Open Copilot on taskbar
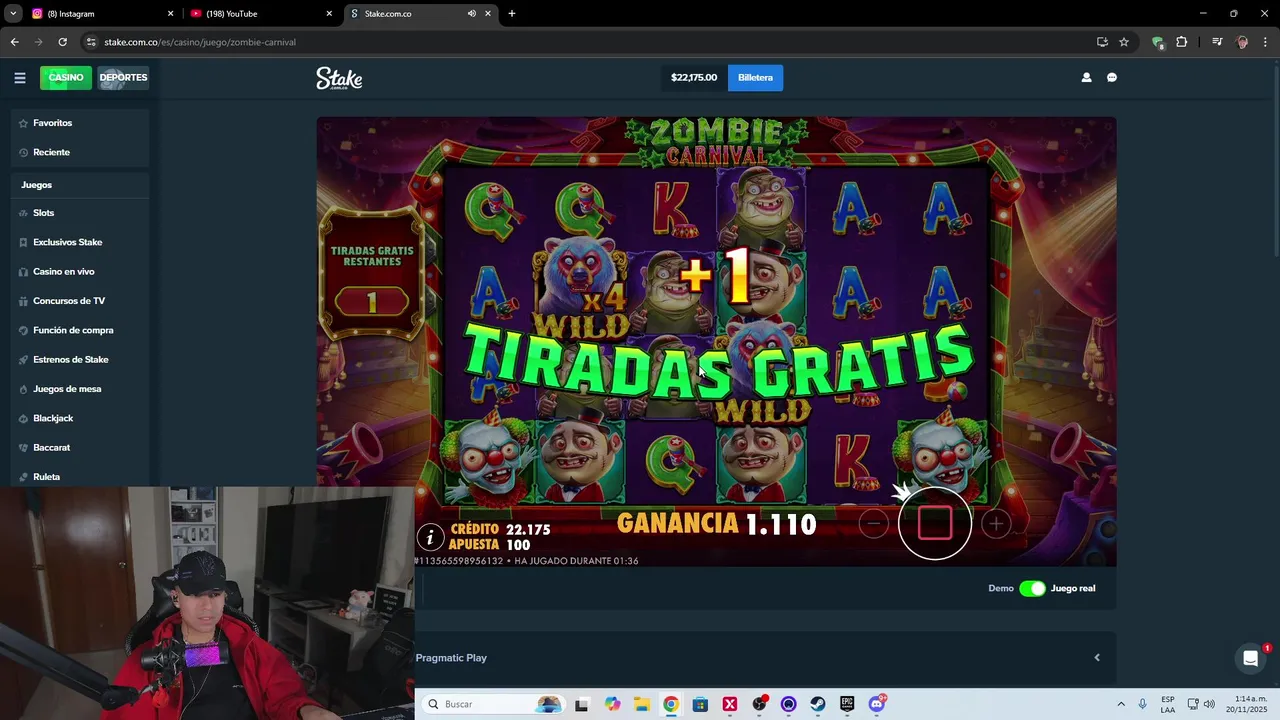 click(x=612, y=704)
